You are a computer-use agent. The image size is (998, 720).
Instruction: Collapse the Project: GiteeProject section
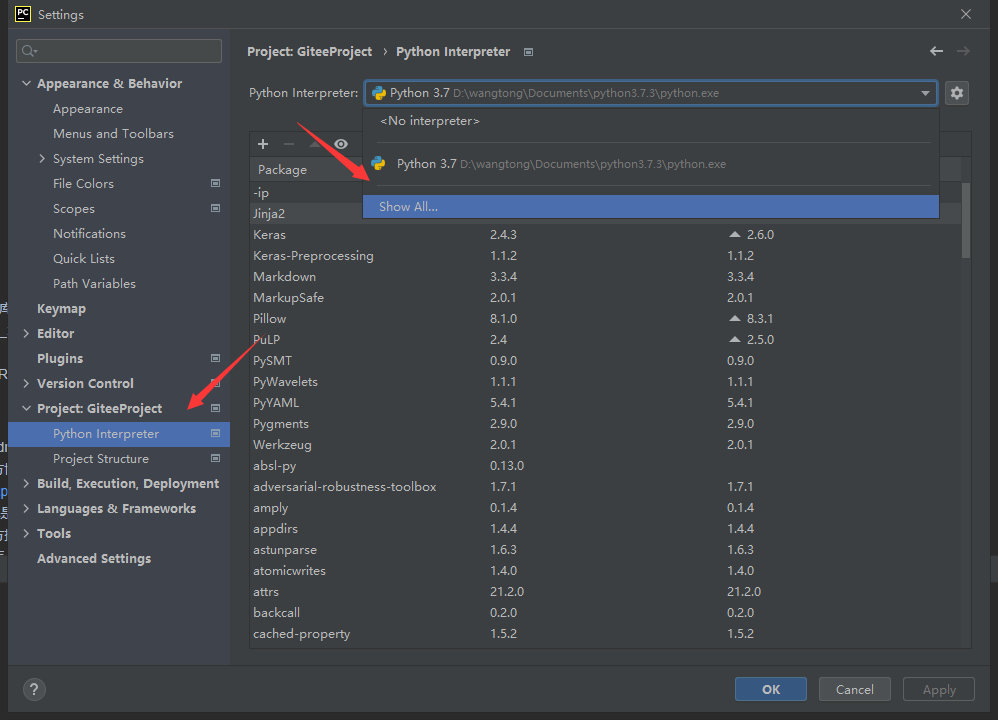click(x=26, y=408)
